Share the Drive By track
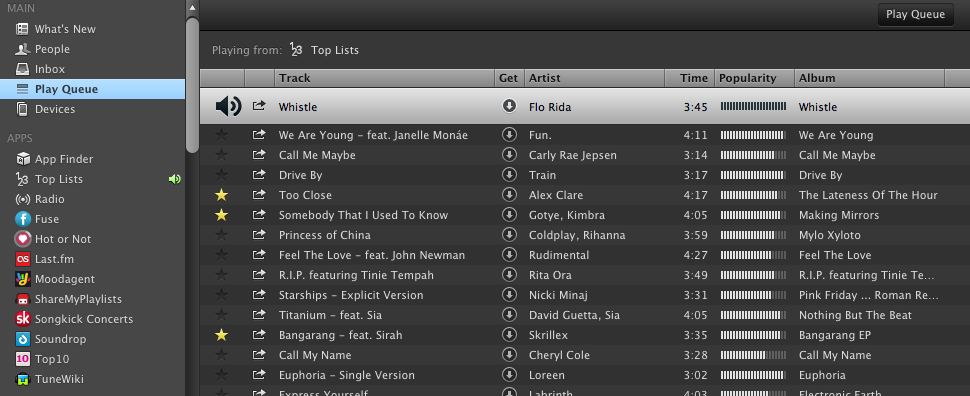Viewport: 970px width, 396px height. click(259, 174)
